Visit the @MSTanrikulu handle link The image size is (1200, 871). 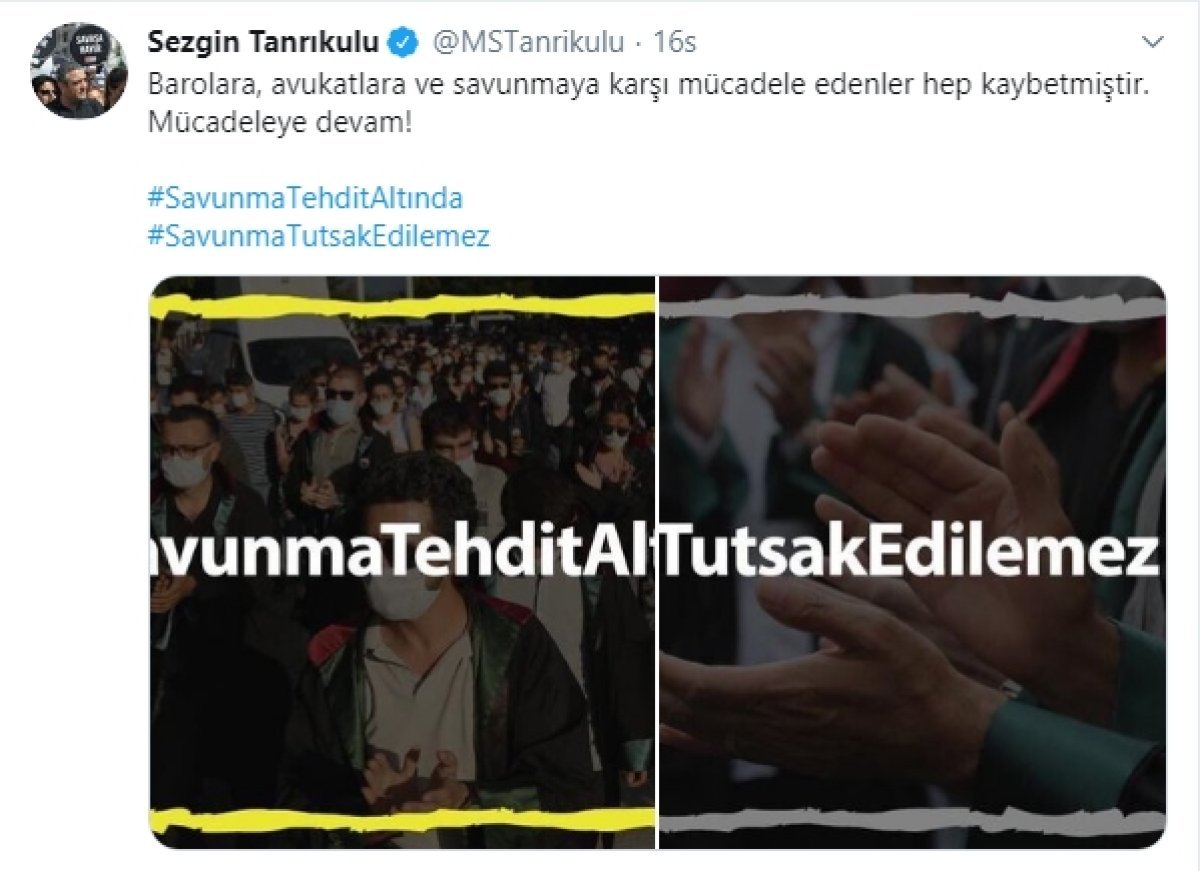click(527, 43)
